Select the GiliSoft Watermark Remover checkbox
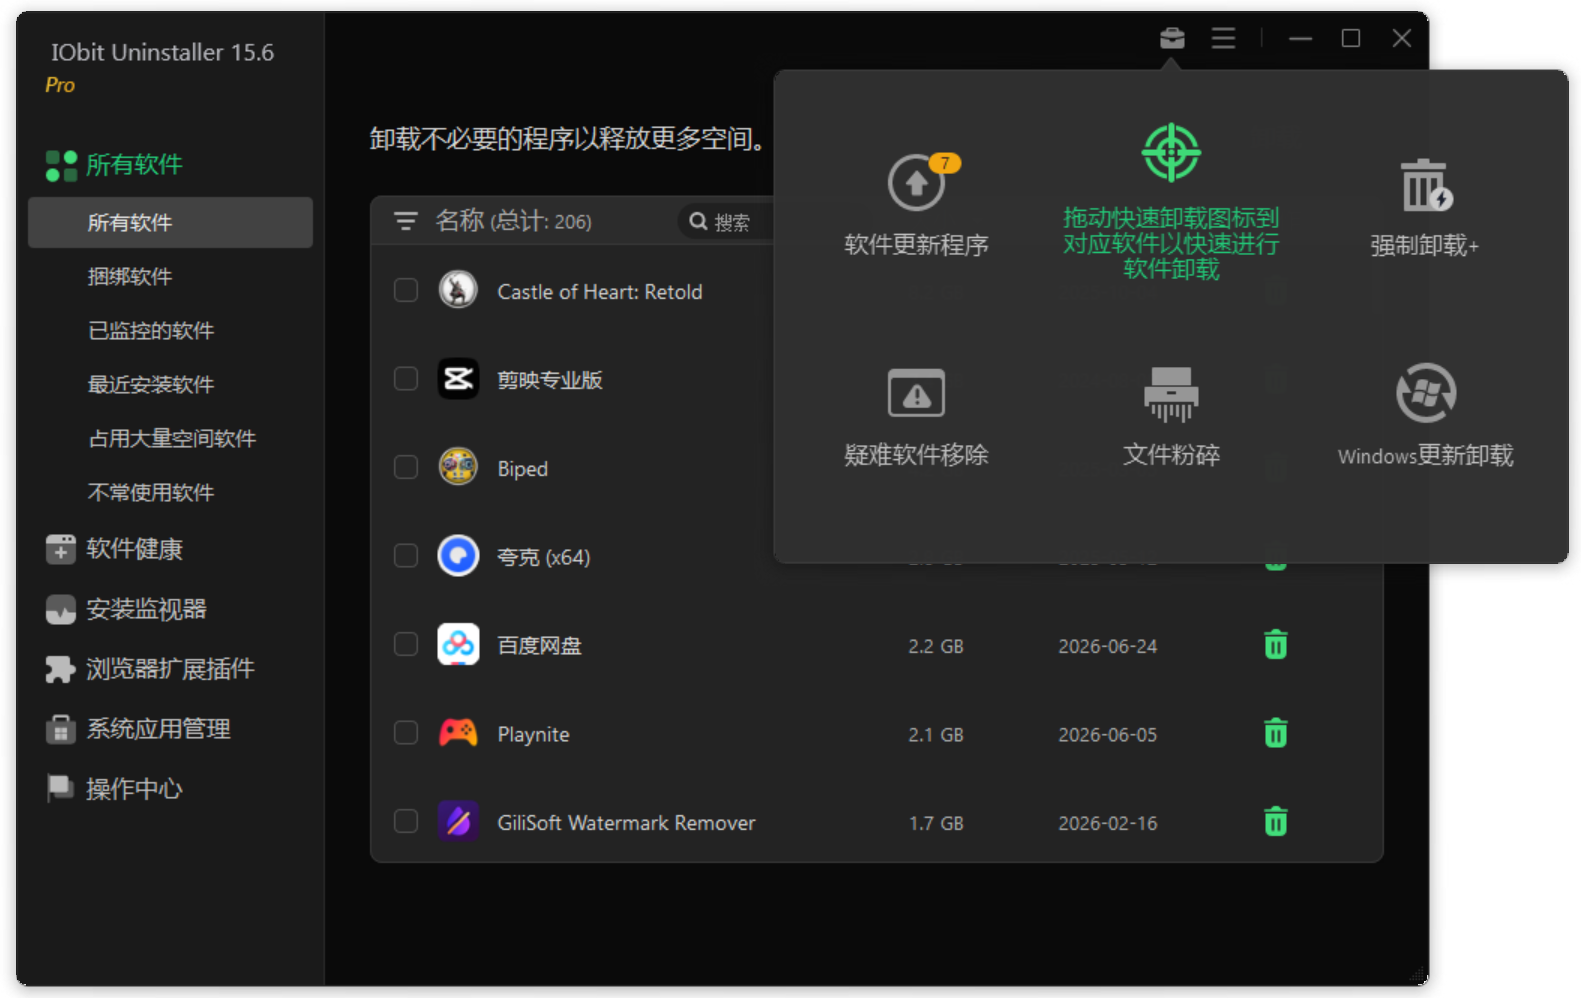The height and width of the screenshot is (998, 1581). pyautogui.click(x=405, y=822)
